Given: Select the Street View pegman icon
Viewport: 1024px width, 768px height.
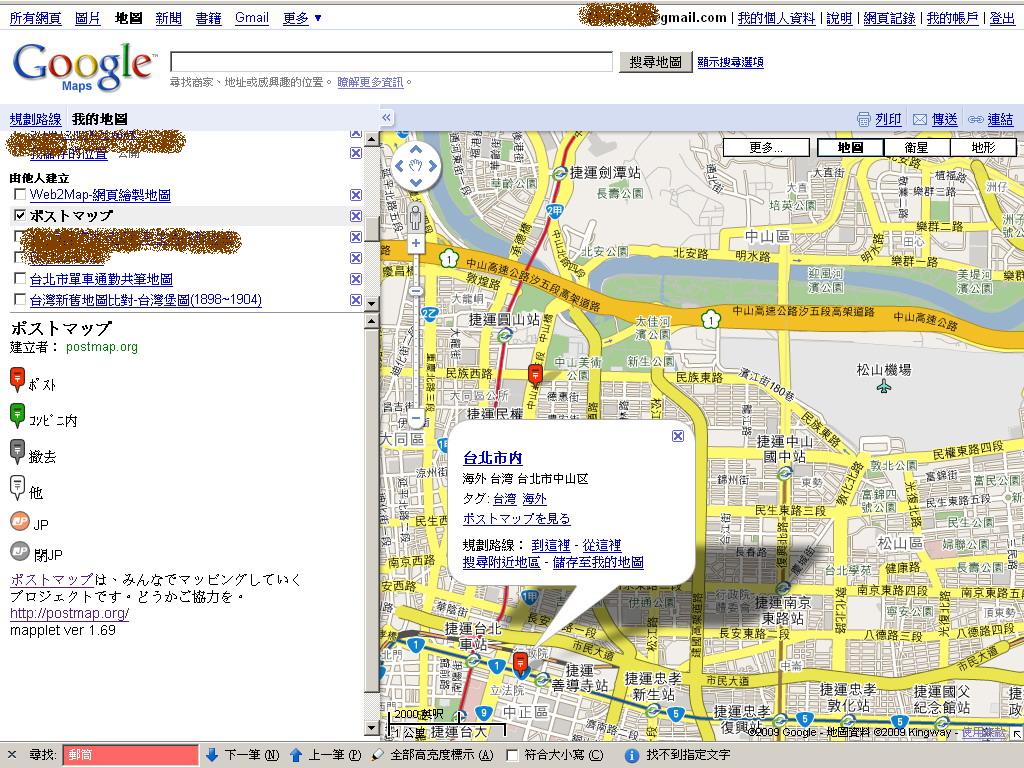Looking at the screenshot, I should (x=416, y=216).
